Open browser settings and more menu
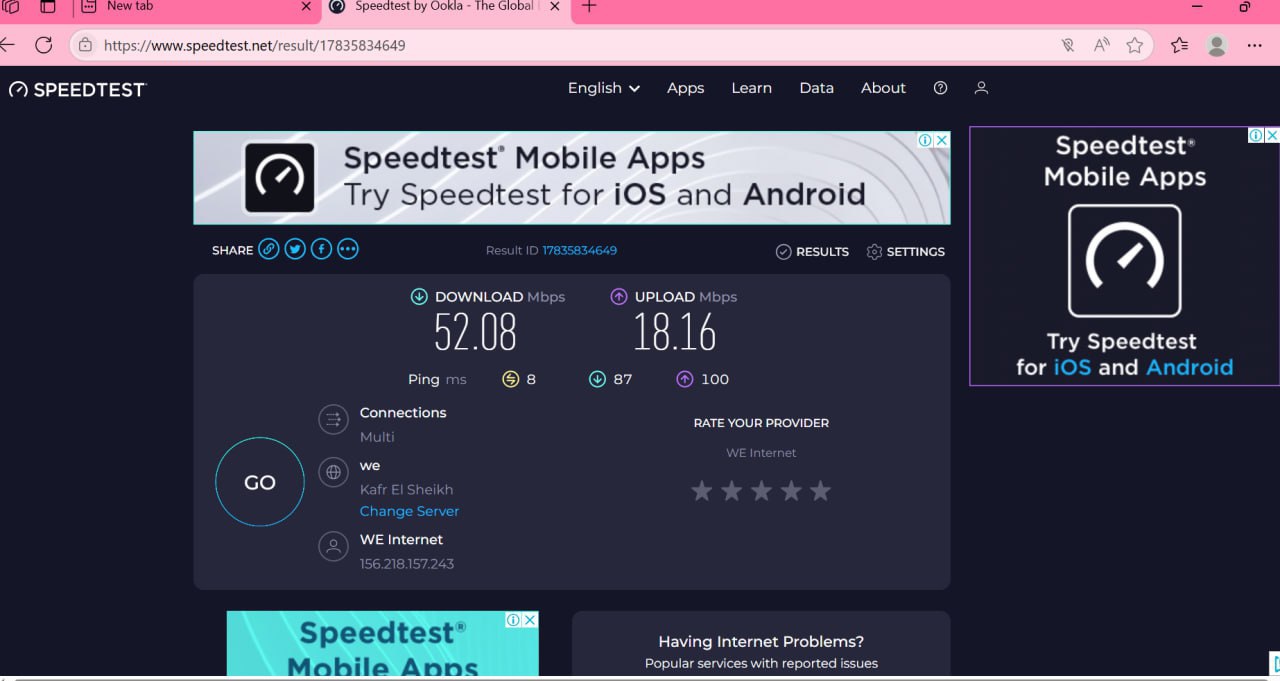This screenshot has width=1280, height=681. click(1254, 45)
